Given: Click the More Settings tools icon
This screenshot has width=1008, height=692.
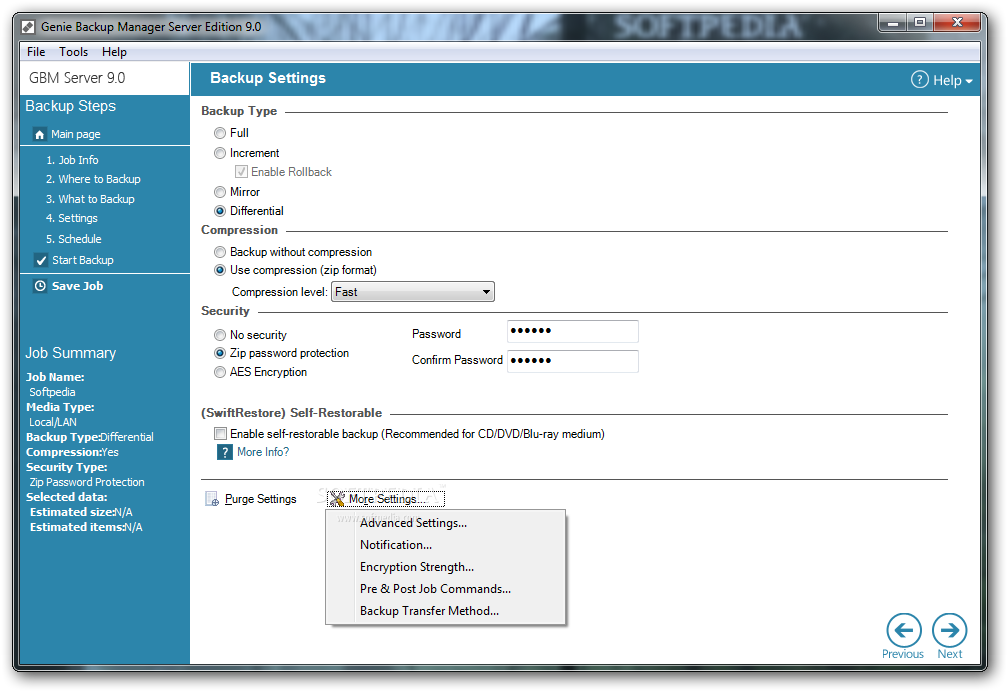Looking at the screenshot, I should pos(337,499).
